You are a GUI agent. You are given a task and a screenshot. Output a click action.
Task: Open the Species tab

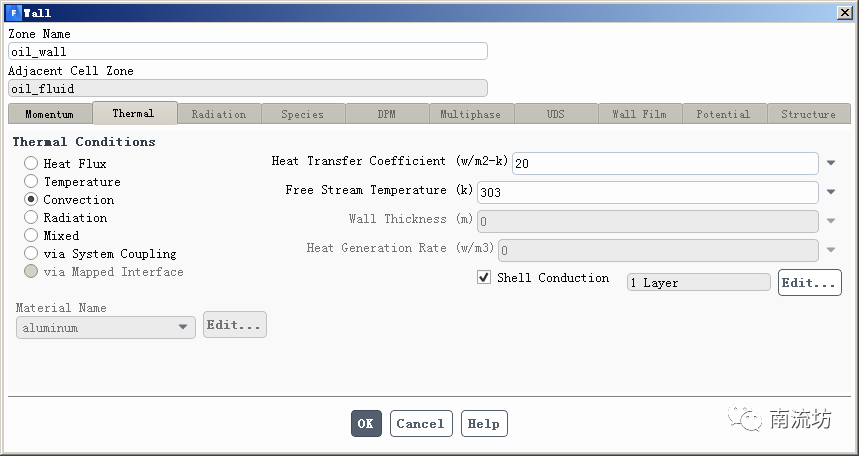tap(303, 114)
